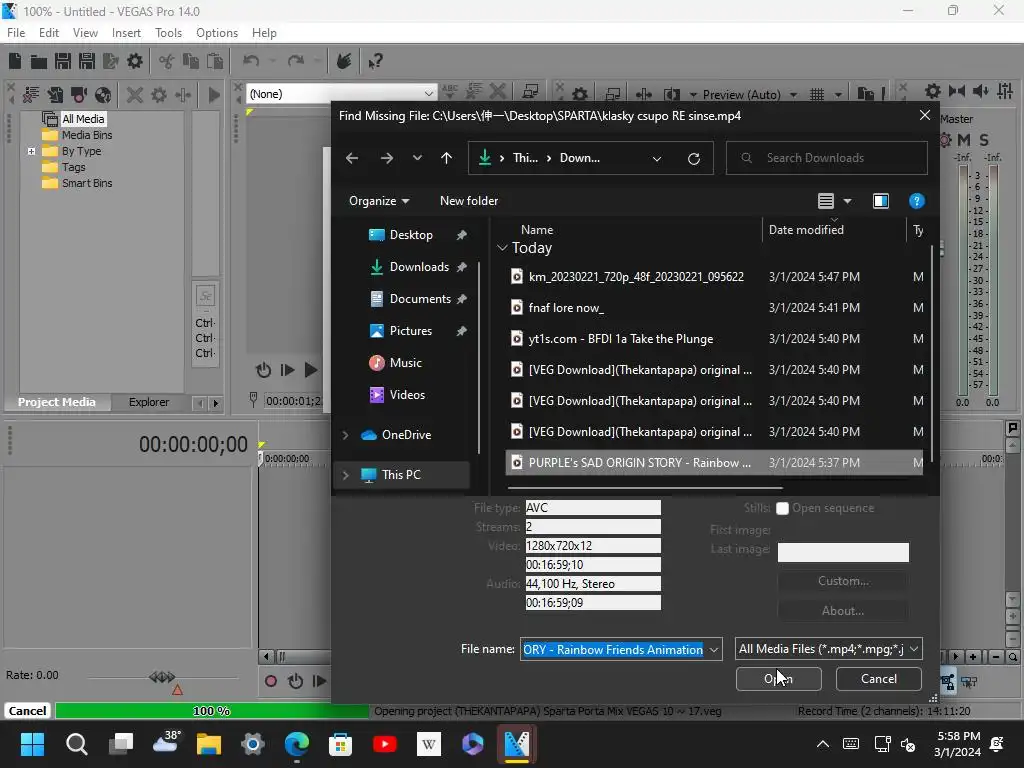Expand the By Type media bin

(x=31, y=152)
